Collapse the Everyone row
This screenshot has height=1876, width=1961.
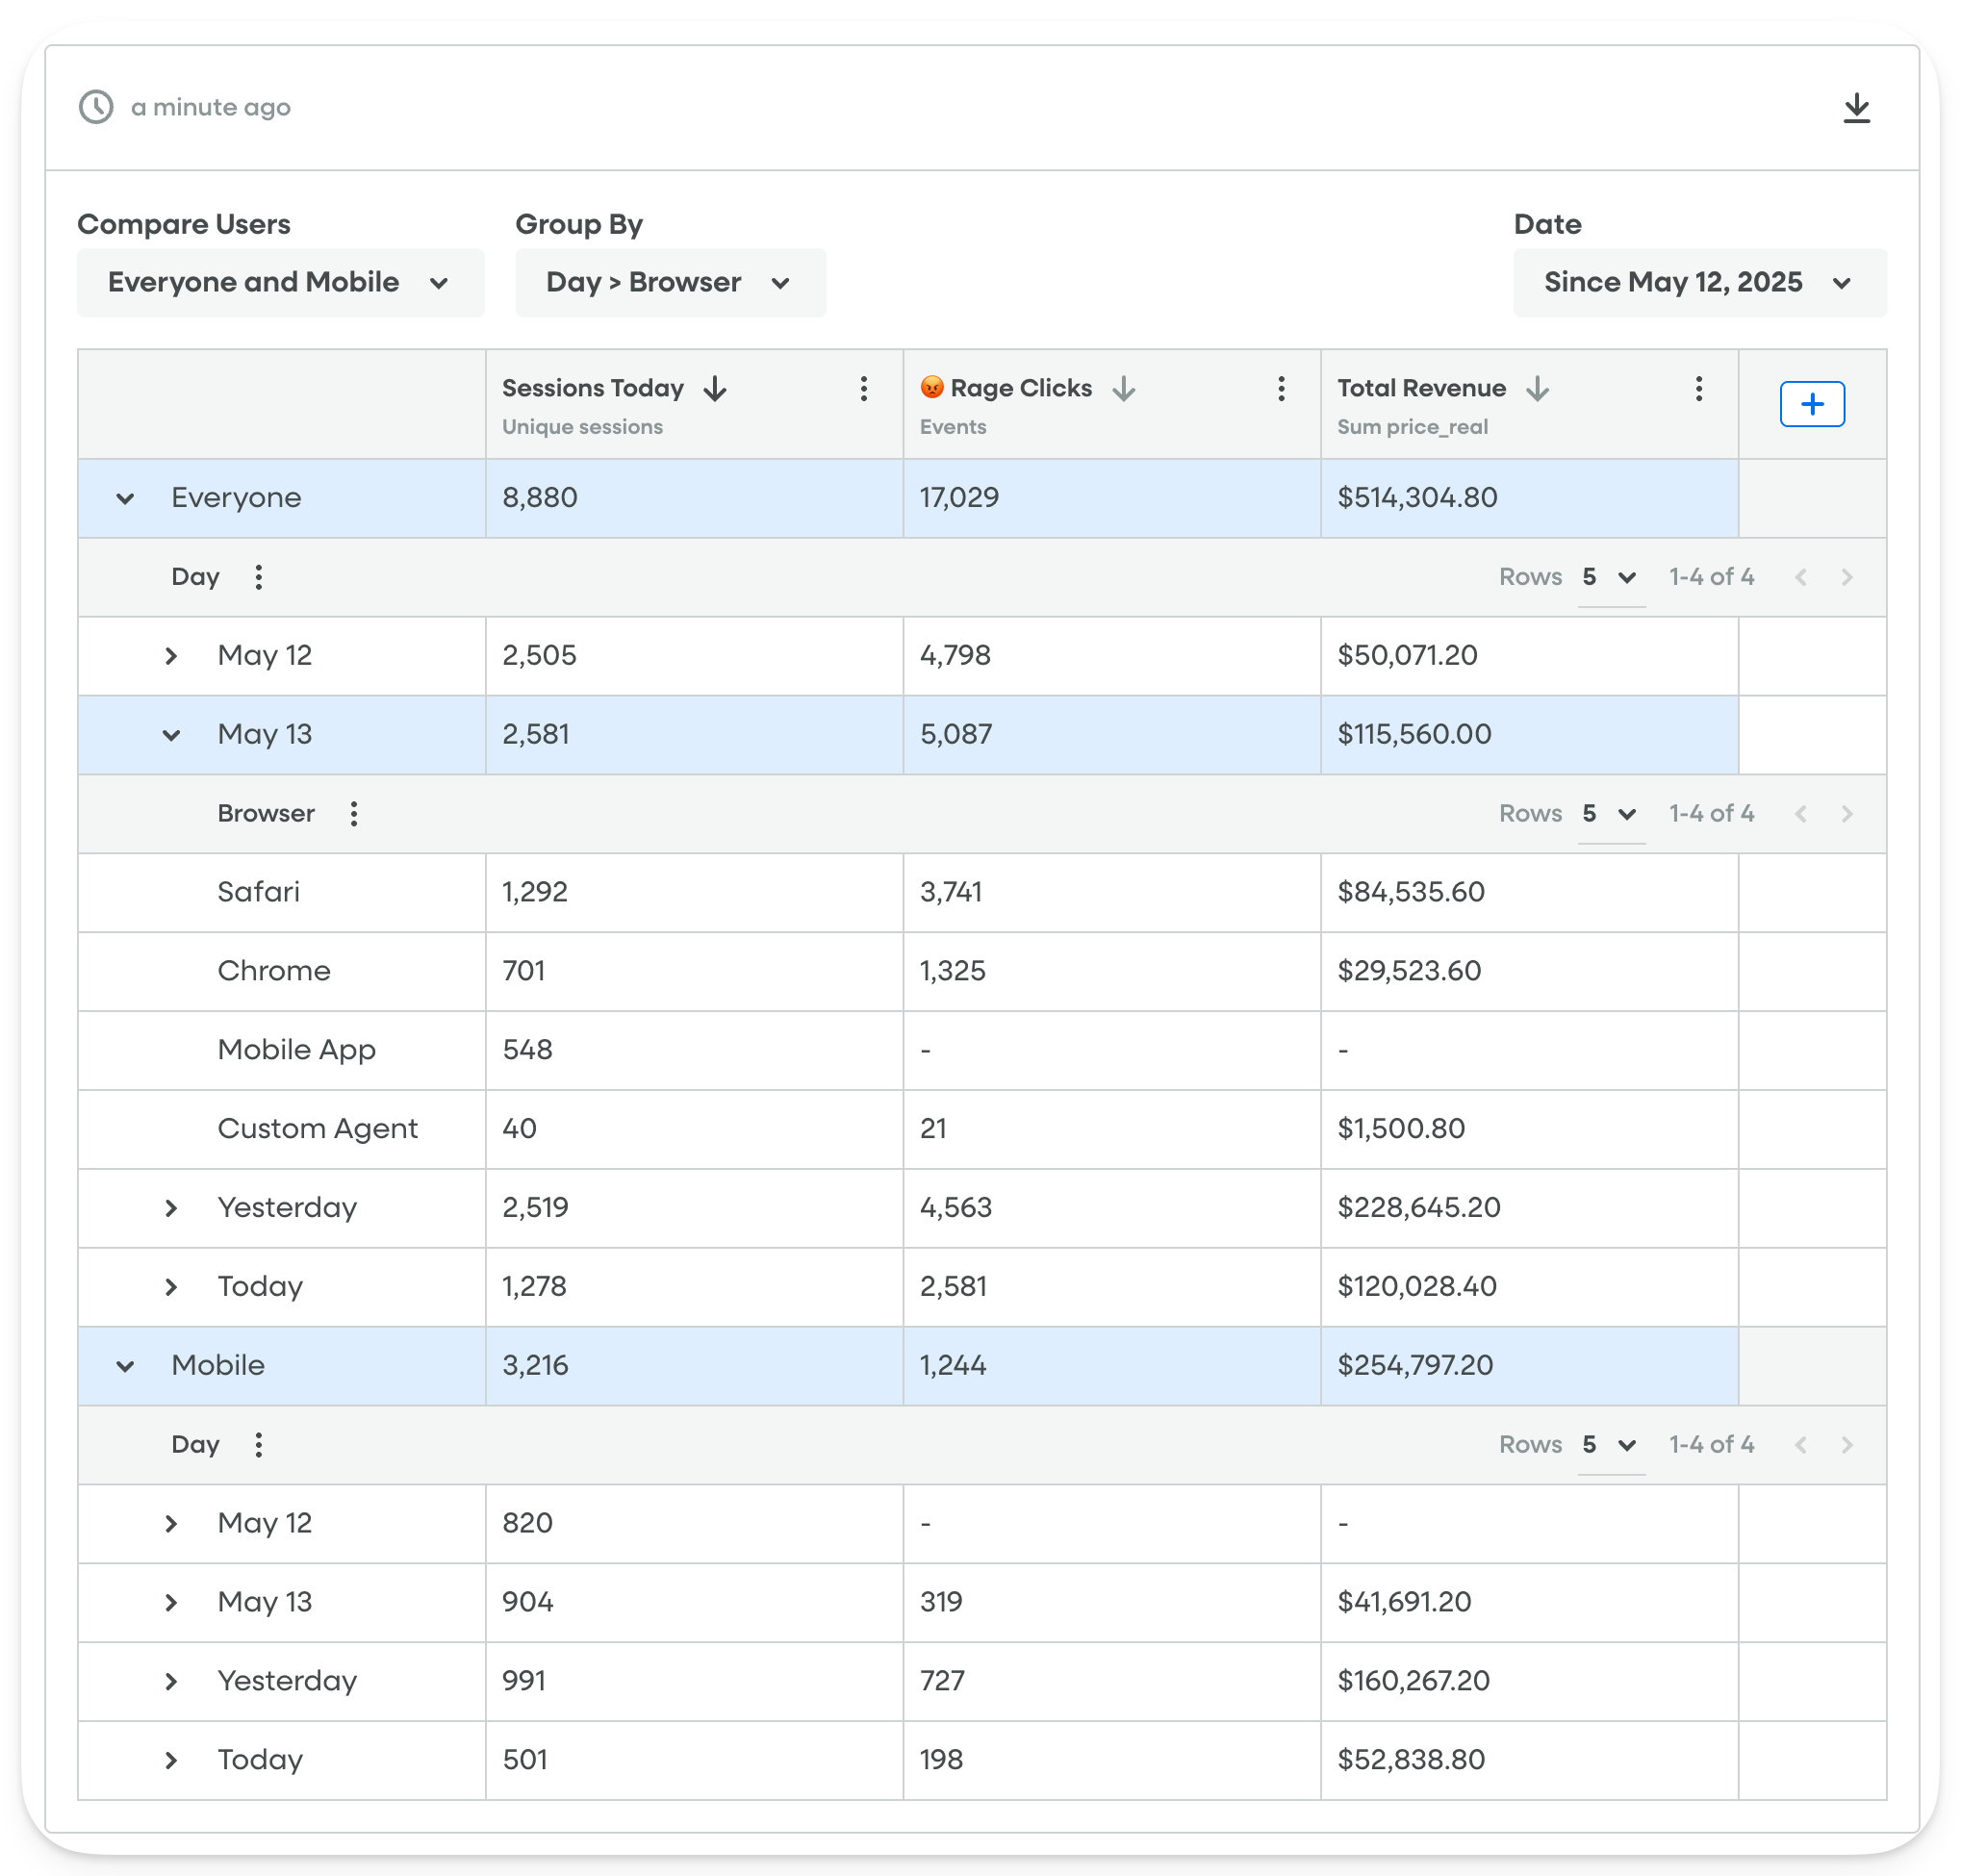pyautogui.click(x=124, y=497)
